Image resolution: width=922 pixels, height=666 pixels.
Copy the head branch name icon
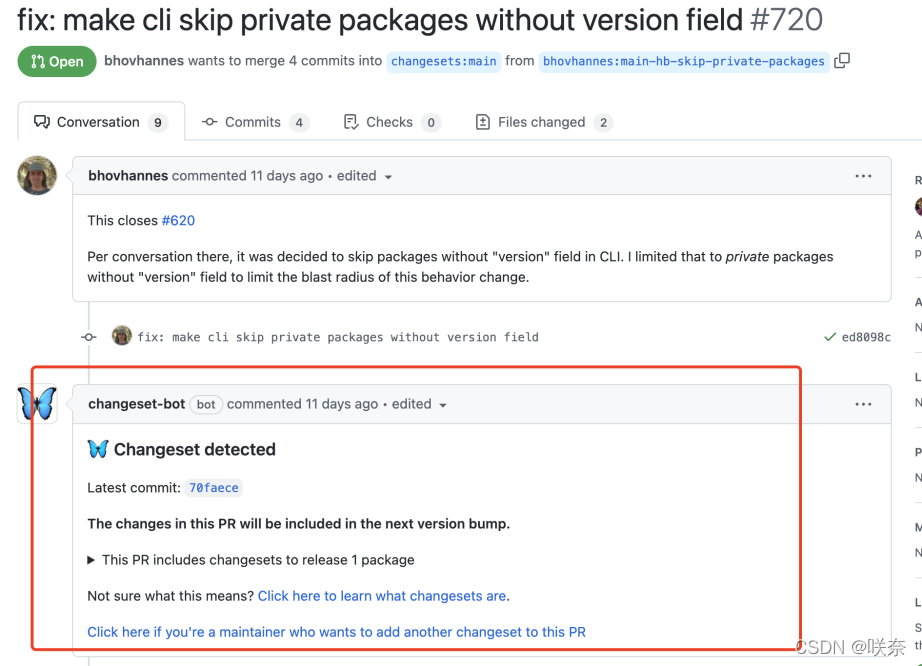coord(842,61)
